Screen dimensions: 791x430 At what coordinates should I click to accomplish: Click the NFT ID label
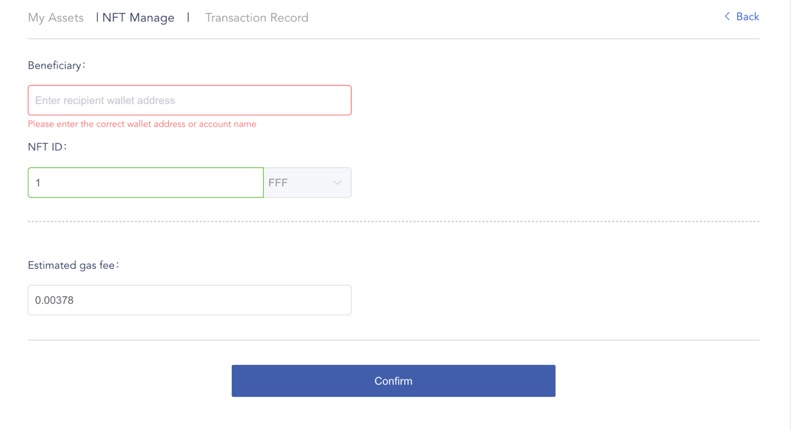pos(47,147)
